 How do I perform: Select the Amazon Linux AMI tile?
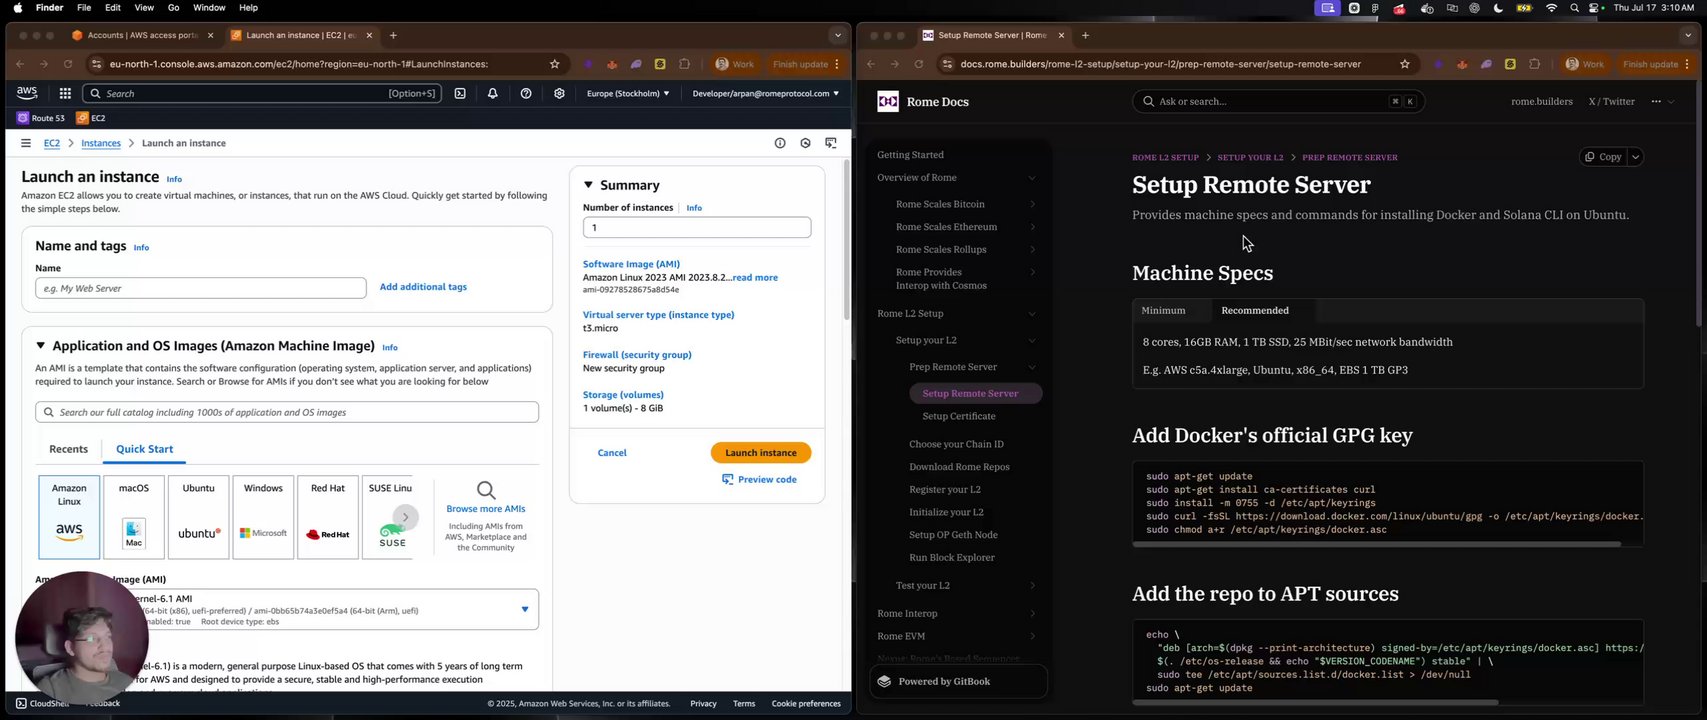coord(69,517)
